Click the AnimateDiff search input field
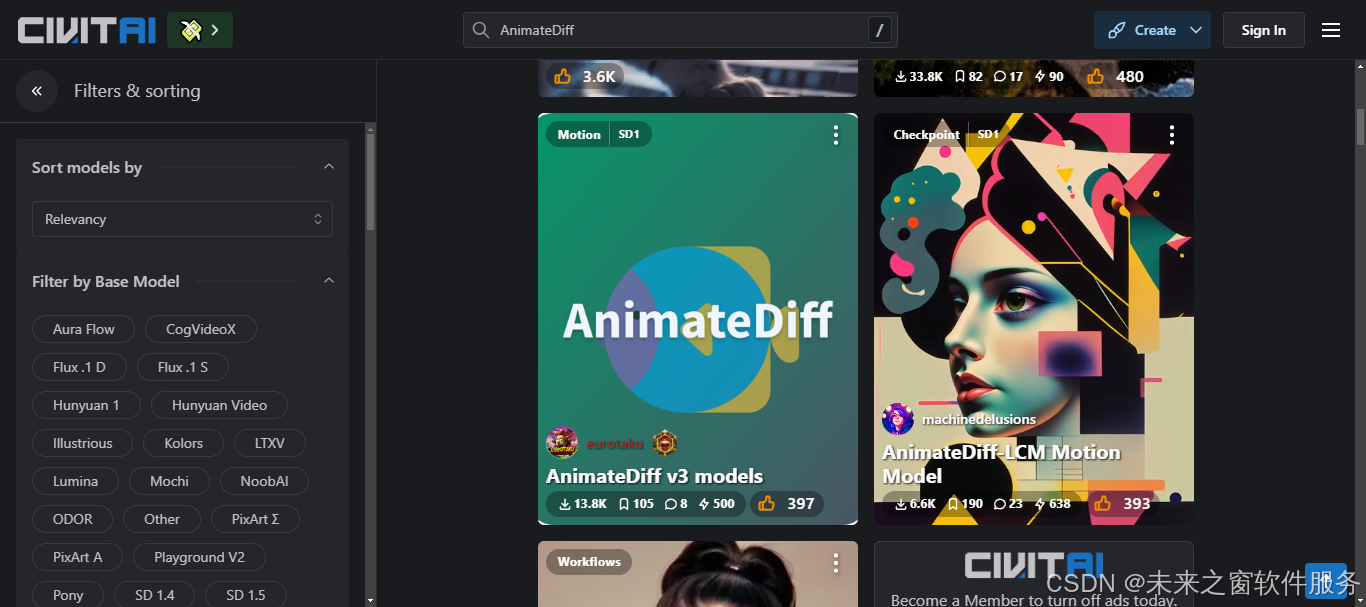Viewport: 1366px width, 607px height. [x=680, y=30]
